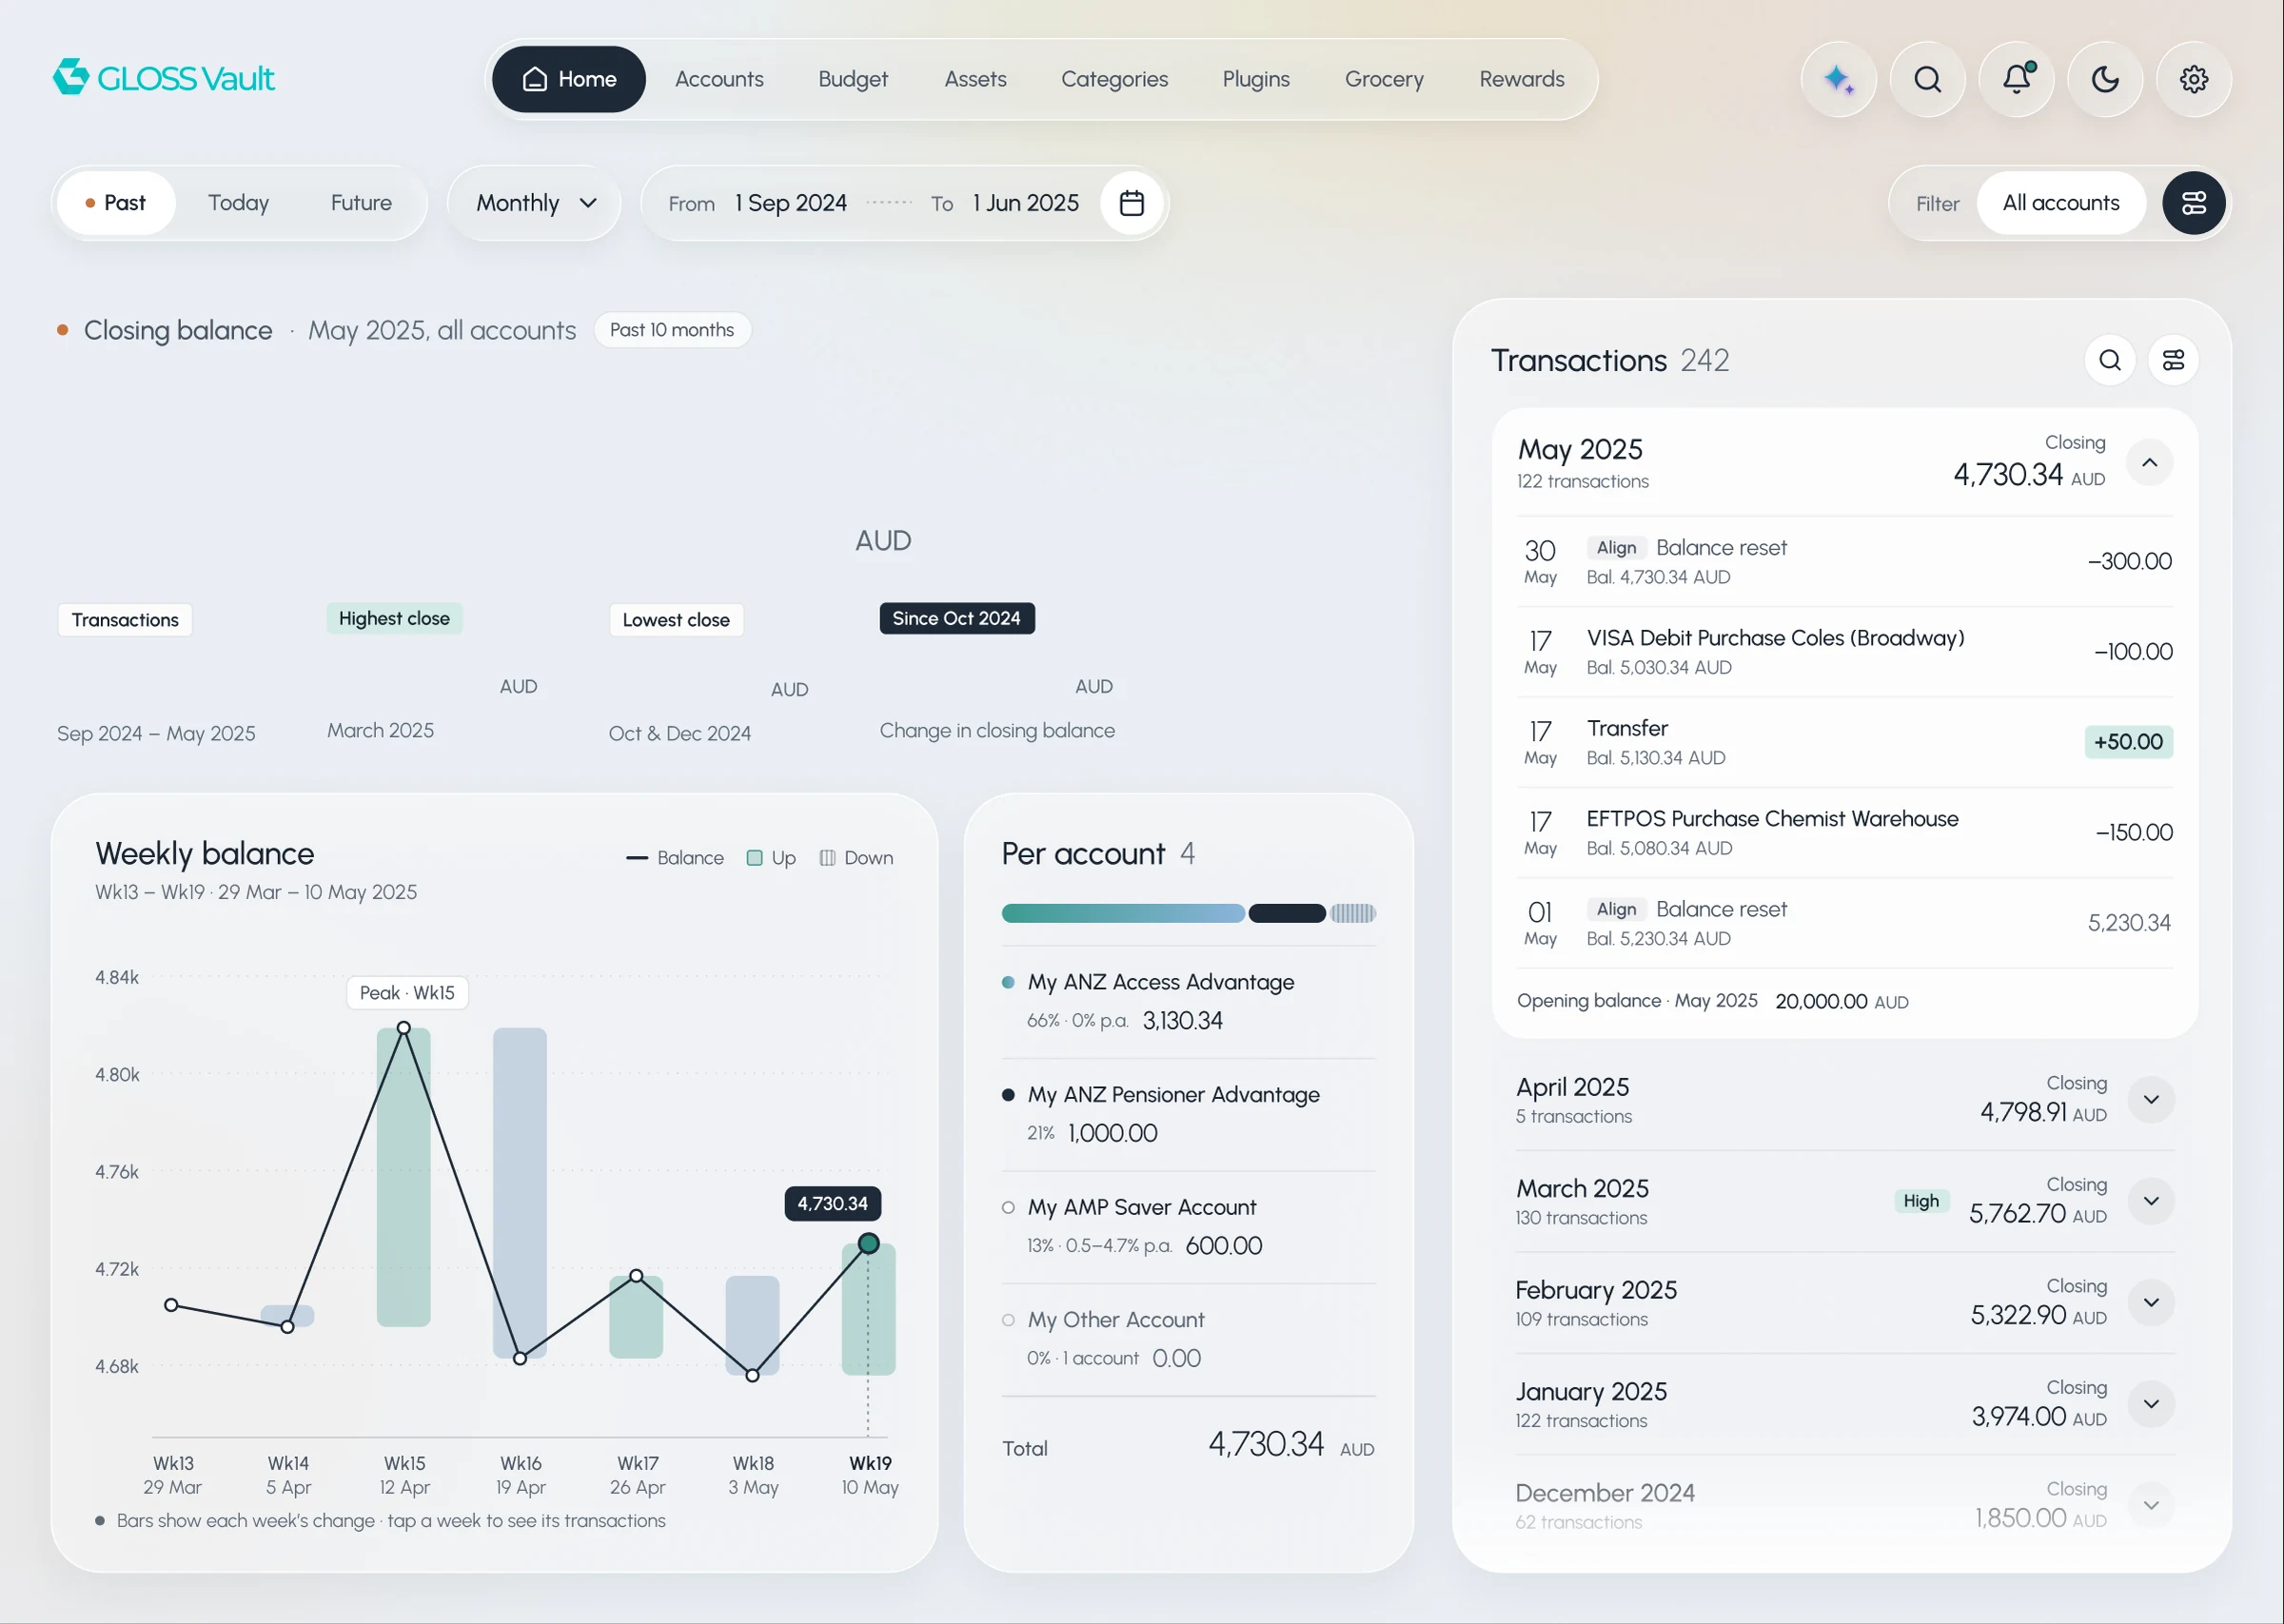Screen dimensions: 2284x1624
Task: Go to the Grocery tab
Action: click(1384, 79)
